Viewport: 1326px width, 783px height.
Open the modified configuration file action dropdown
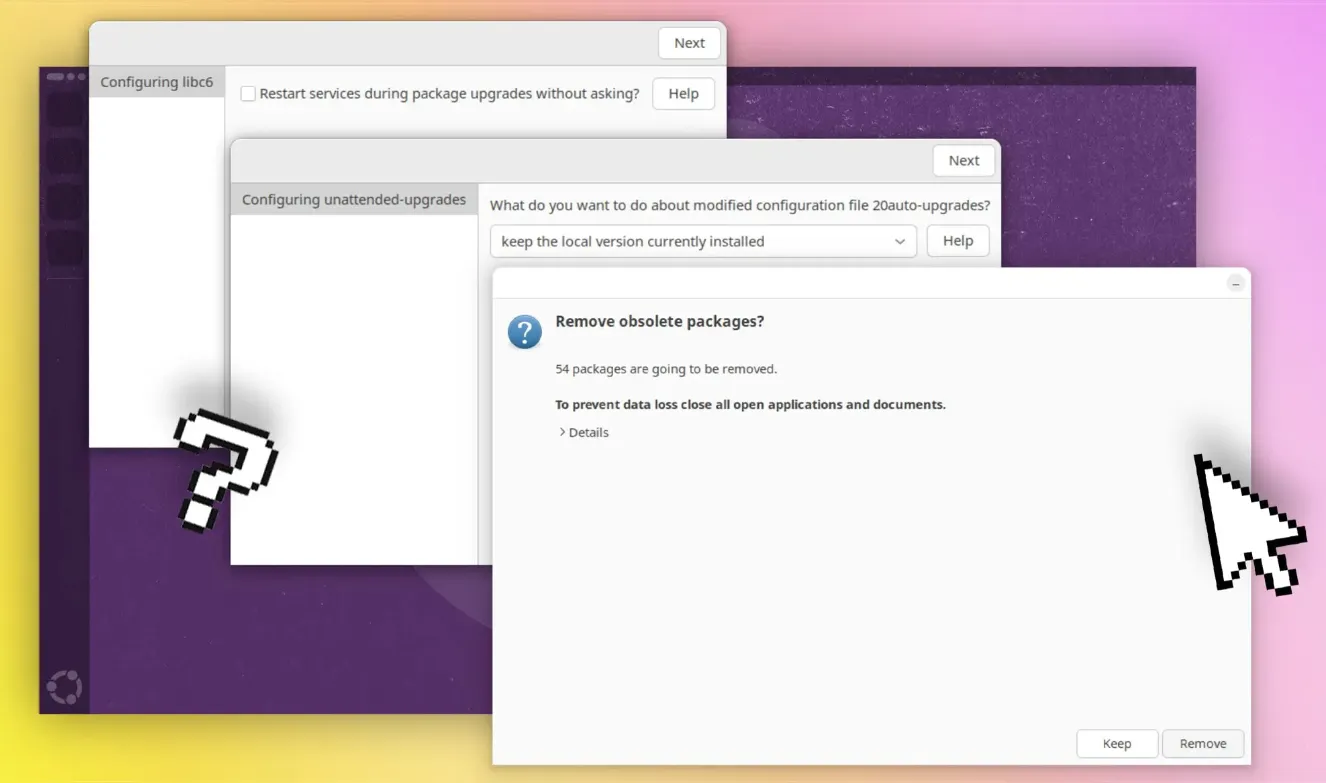coord(703,241)
